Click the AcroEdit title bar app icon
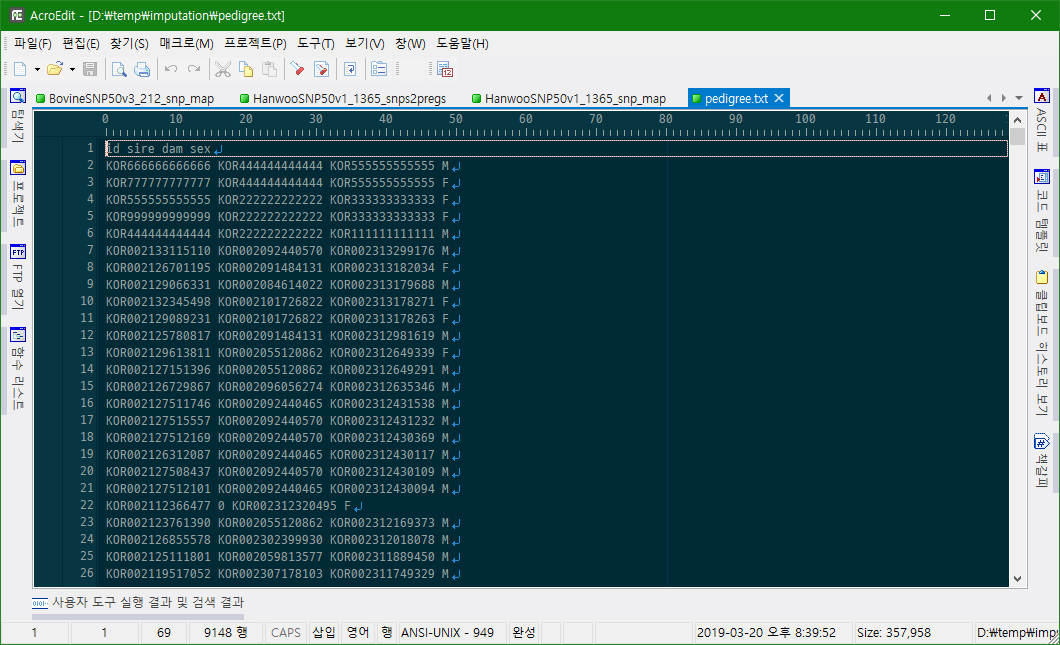 click(17, 15)
